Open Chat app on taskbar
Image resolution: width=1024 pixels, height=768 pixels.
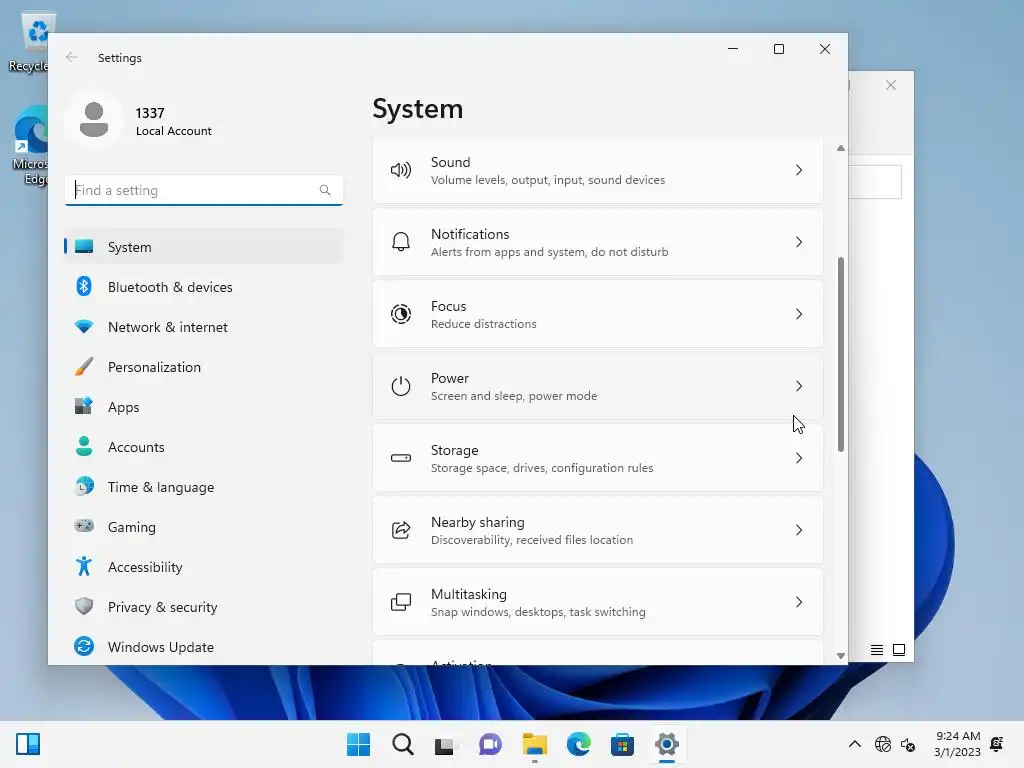490,744
